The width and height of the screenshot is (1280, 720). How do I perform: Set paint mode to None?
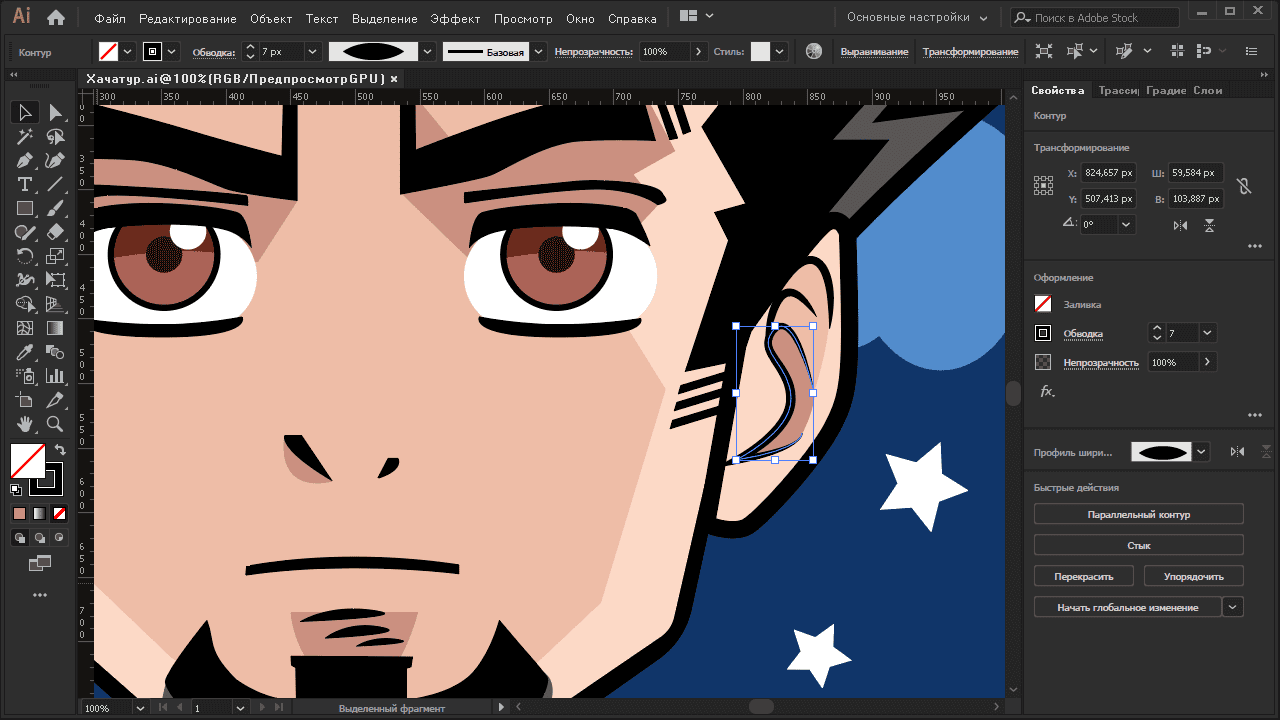[59, 513]
